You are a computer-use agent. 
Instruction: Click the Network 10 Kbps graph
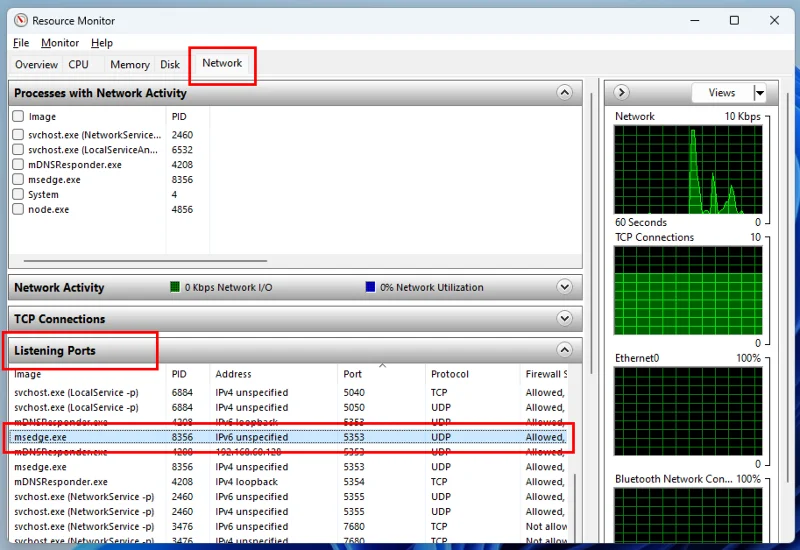click(688, 169)
